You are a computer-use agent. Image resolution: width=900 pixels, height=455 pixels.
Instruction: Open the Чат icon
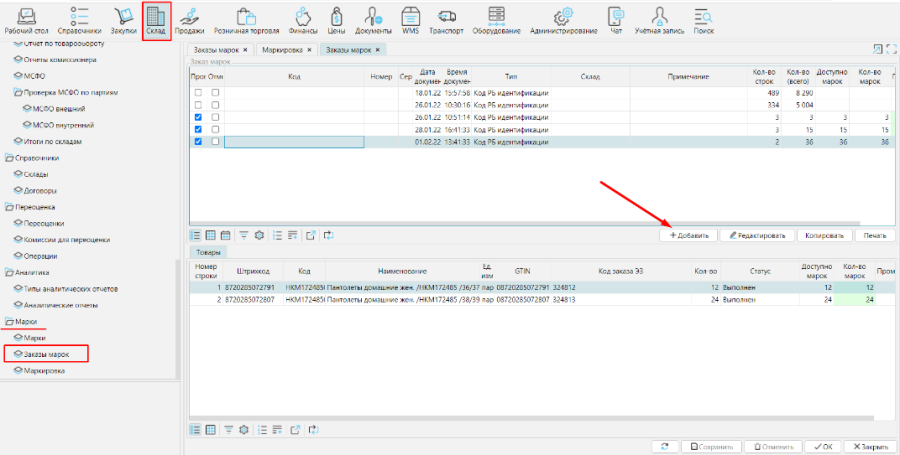tap(616, 19)
